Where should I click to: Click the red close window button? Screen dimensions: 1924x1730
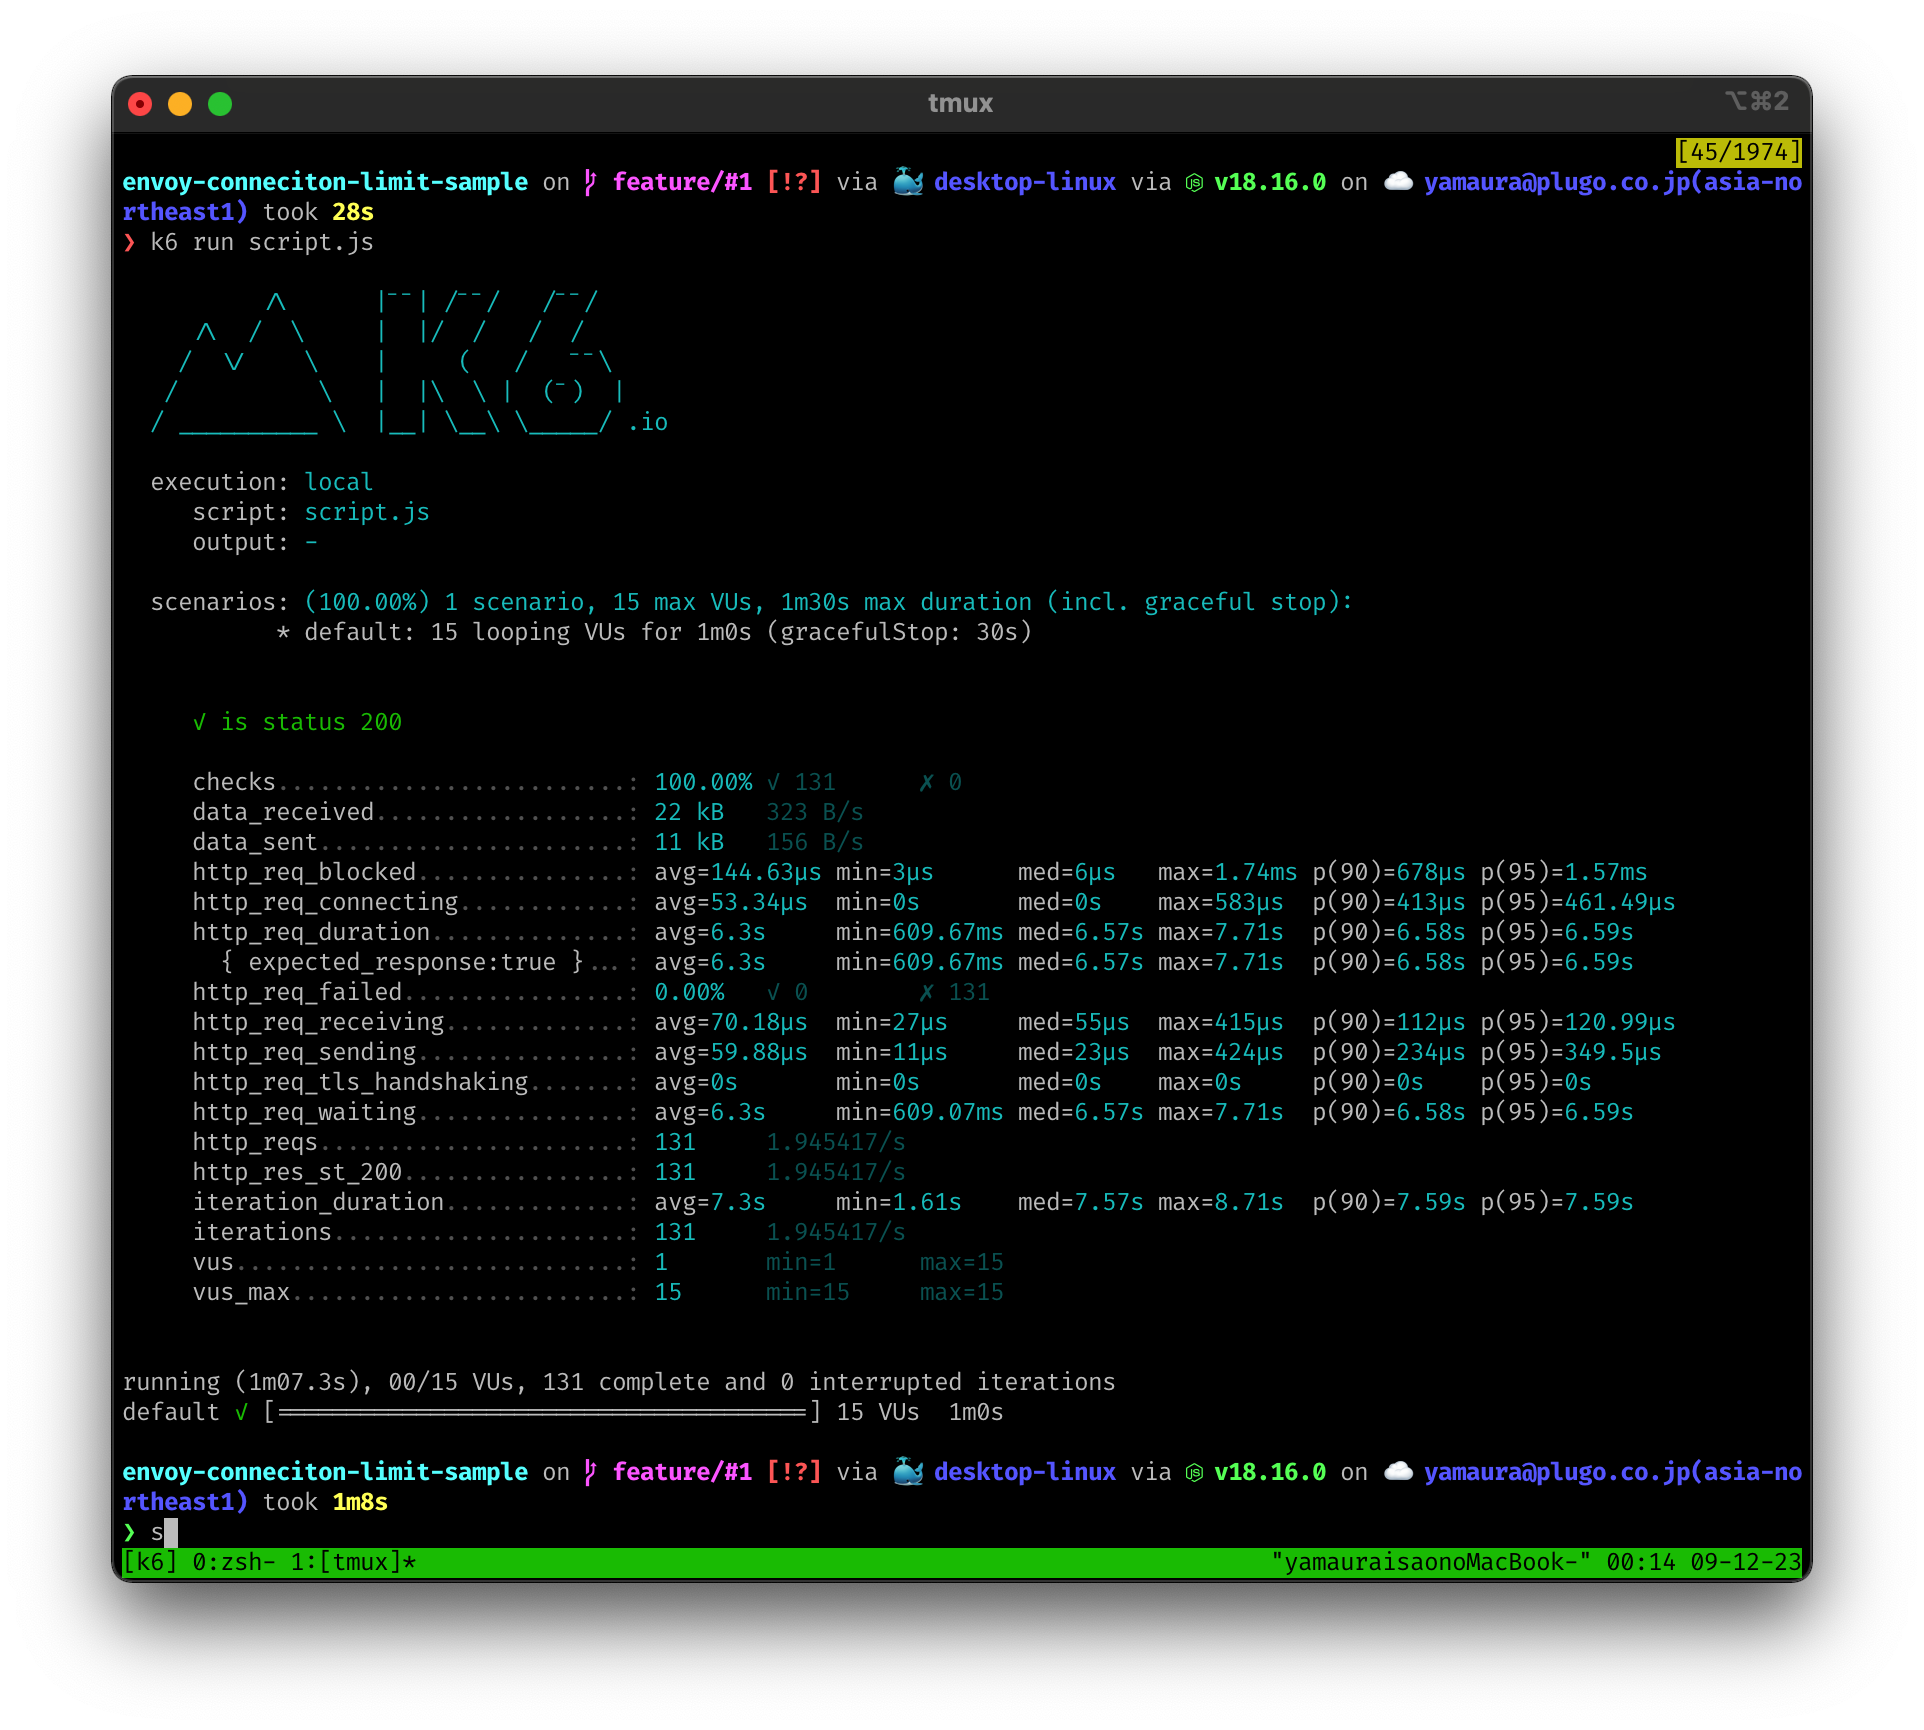[x=140, y=104]
